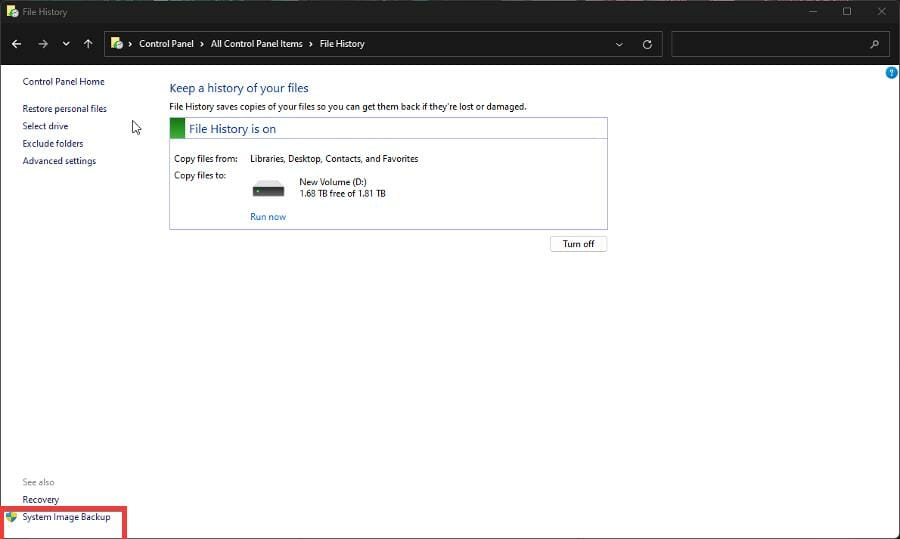Expand chevron before Control Panel breadcrumb

[x=130, y=44]
